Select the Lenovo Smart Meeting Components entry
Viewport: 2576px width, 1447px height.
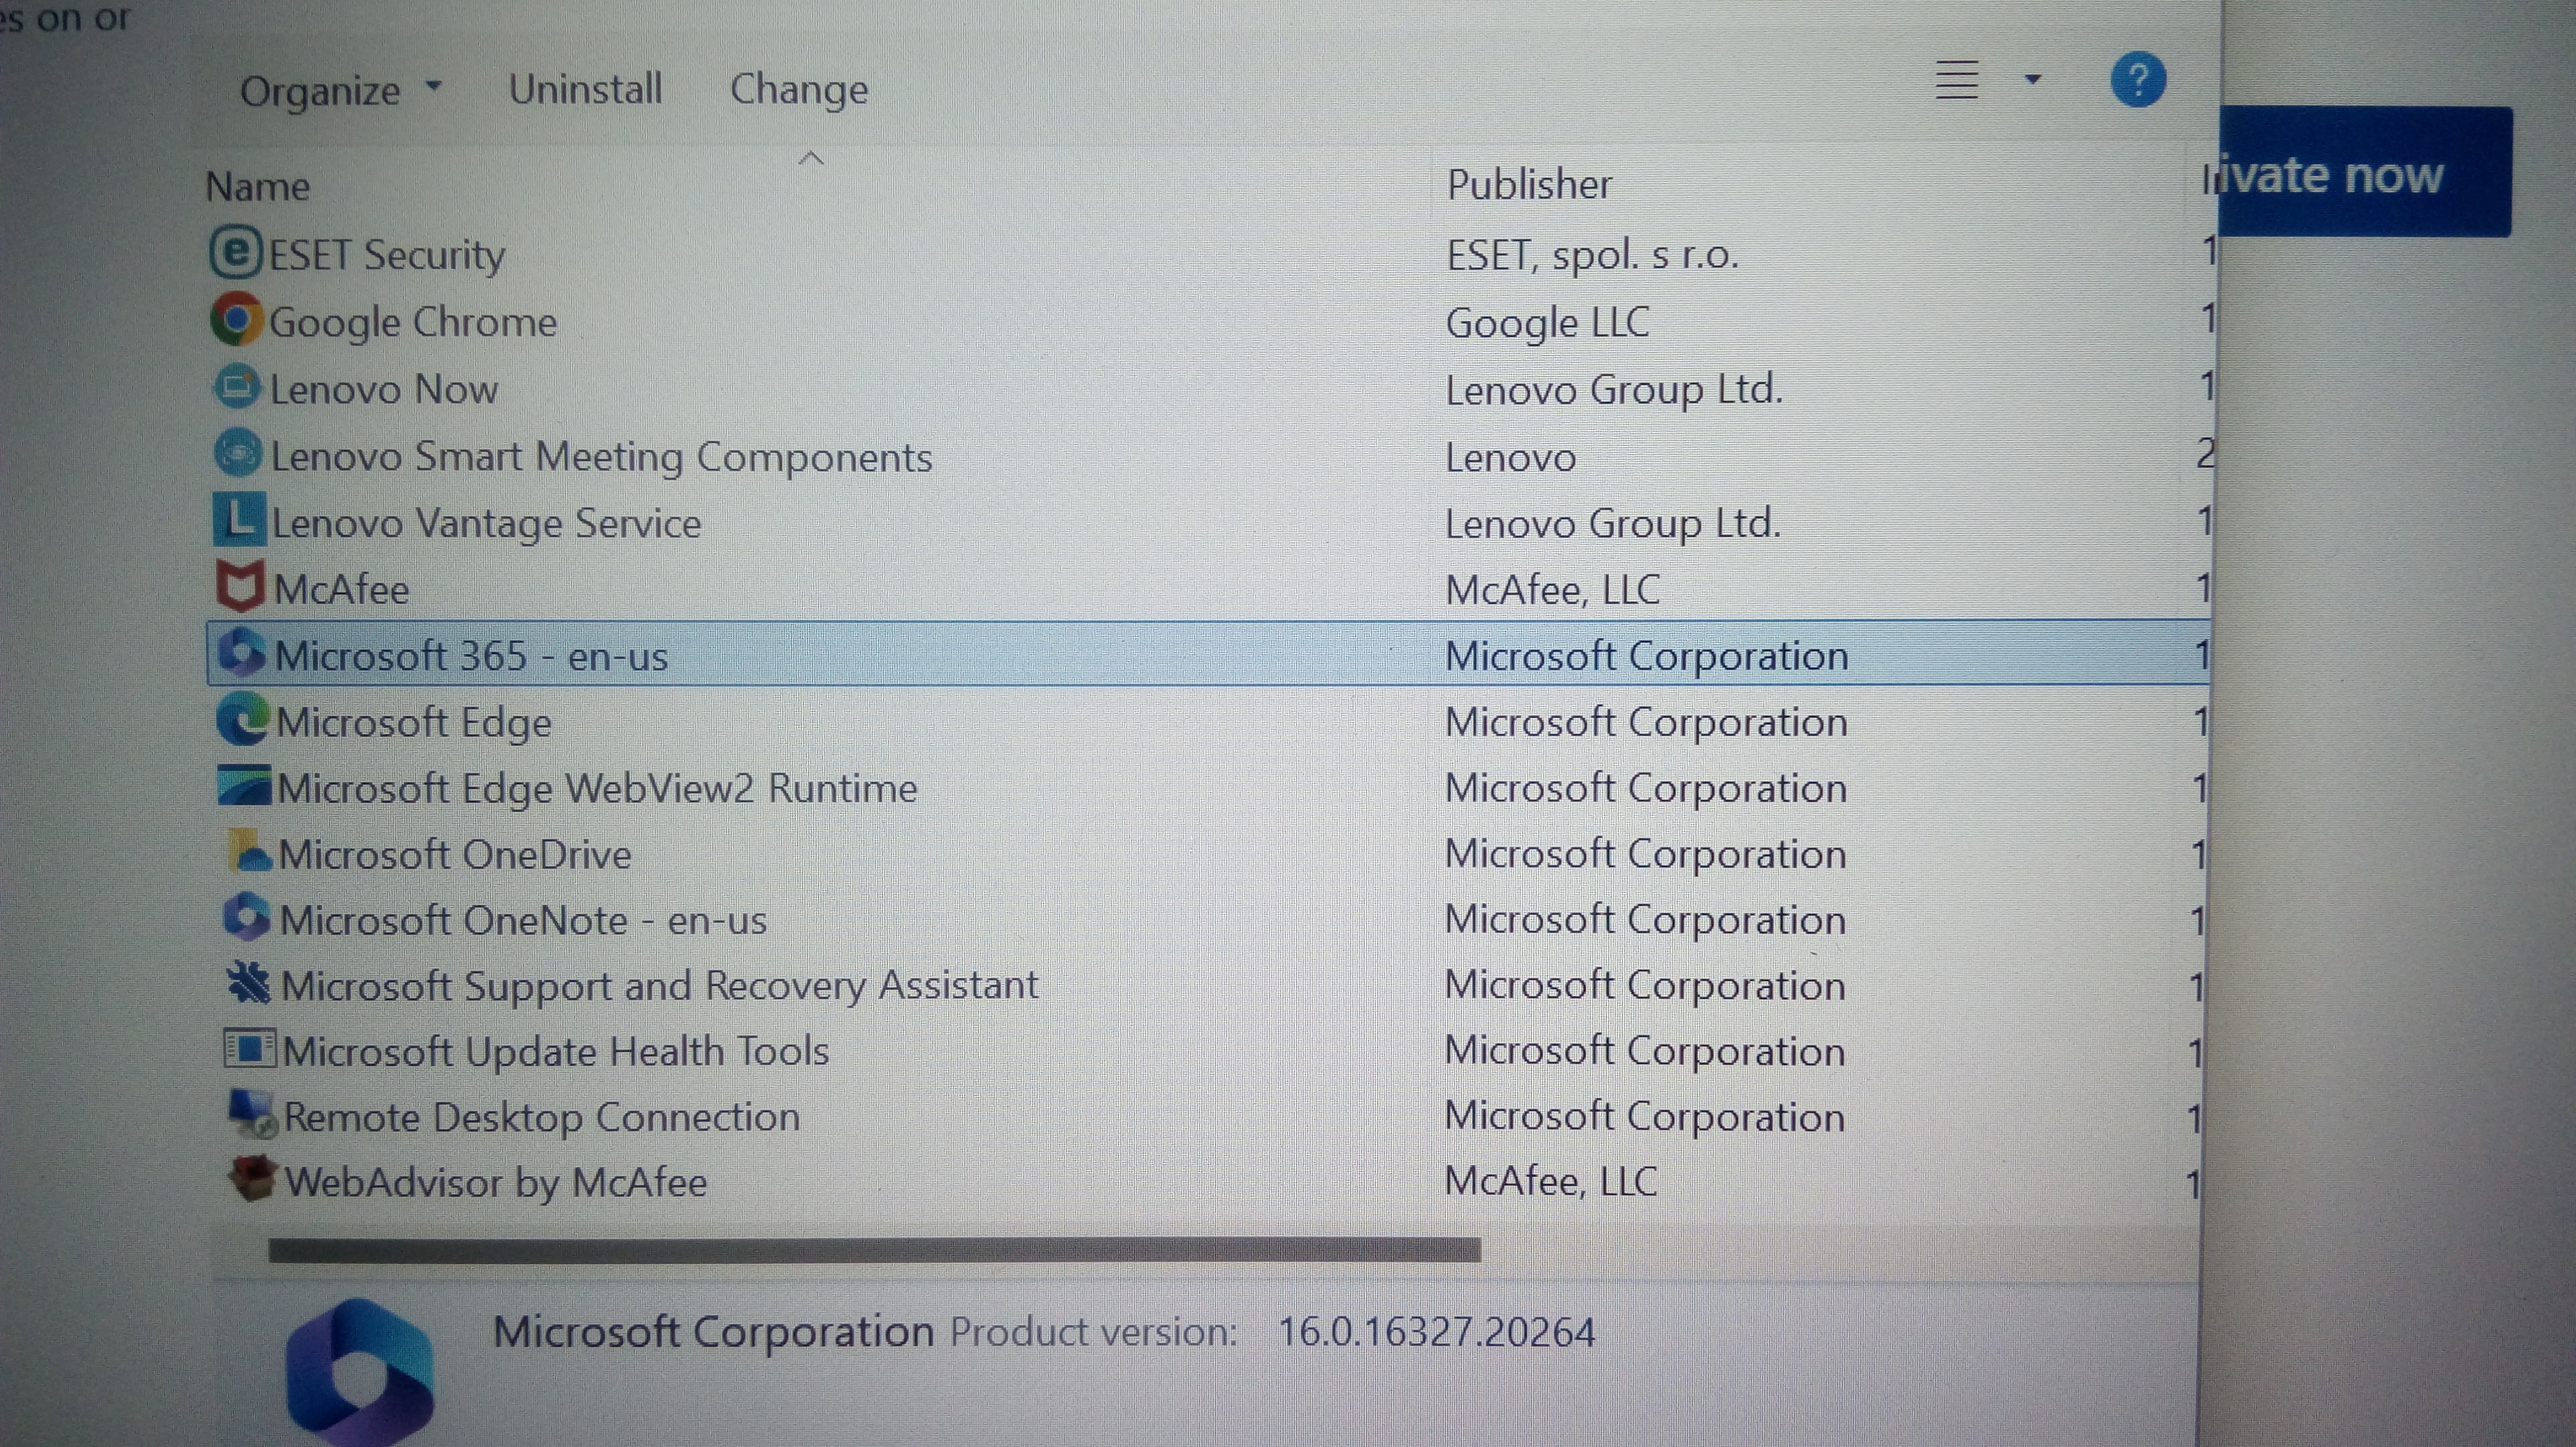[601, 457]
